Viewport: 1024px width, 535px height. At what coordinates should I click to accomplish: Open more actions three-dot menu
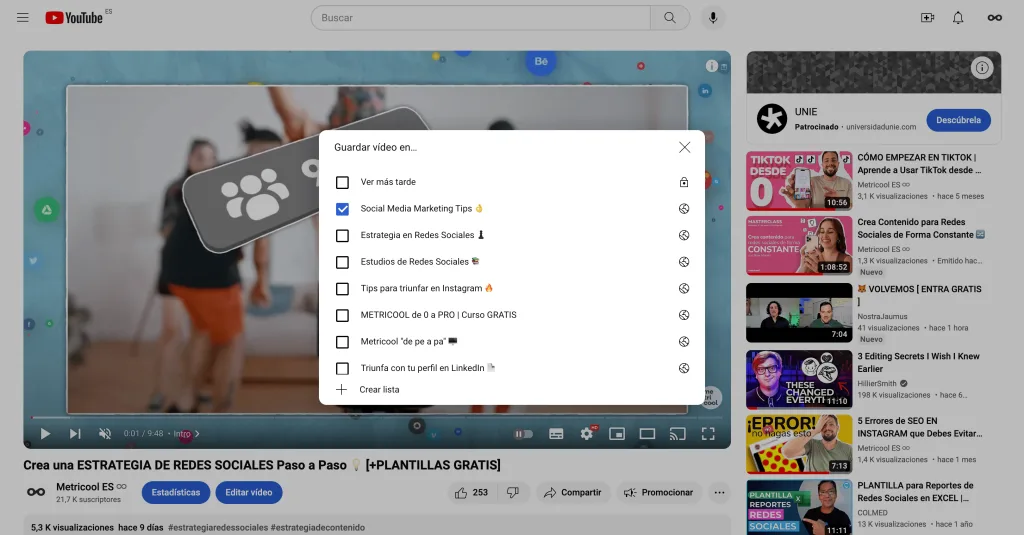tap(719, 493)
